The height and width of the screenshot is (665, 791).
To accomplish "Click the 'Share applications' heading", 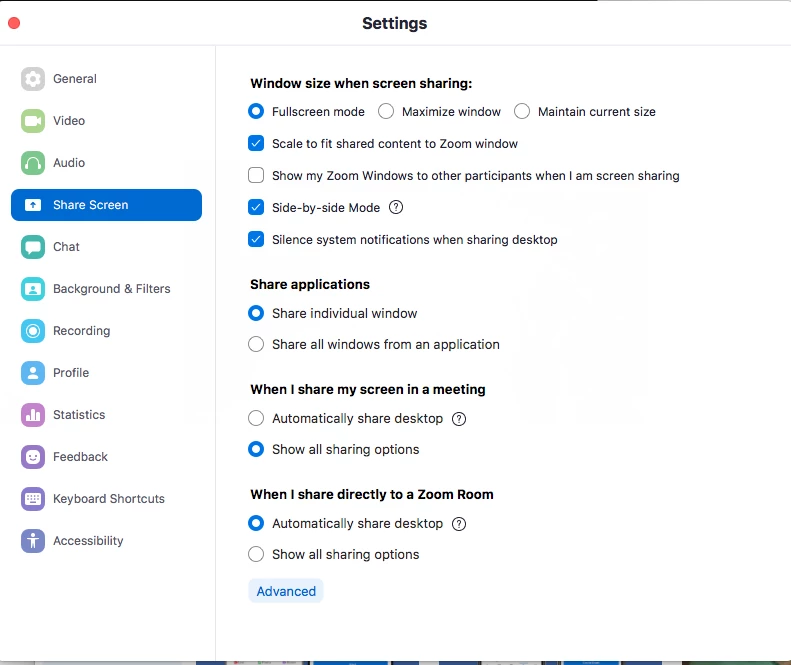I will click(310, 284).
